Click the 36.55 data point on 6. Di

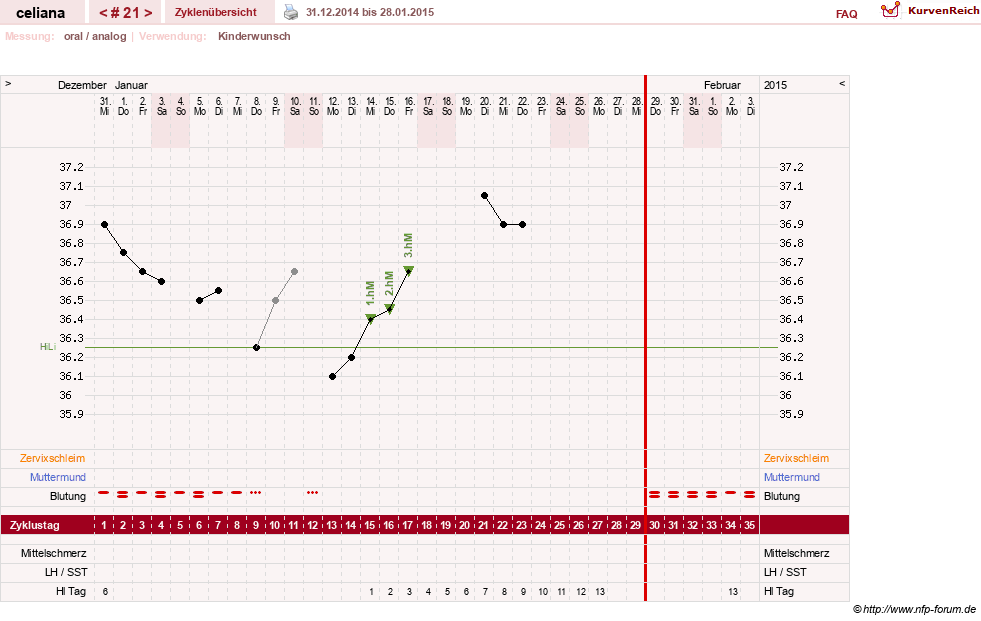(x=218, y=291)
